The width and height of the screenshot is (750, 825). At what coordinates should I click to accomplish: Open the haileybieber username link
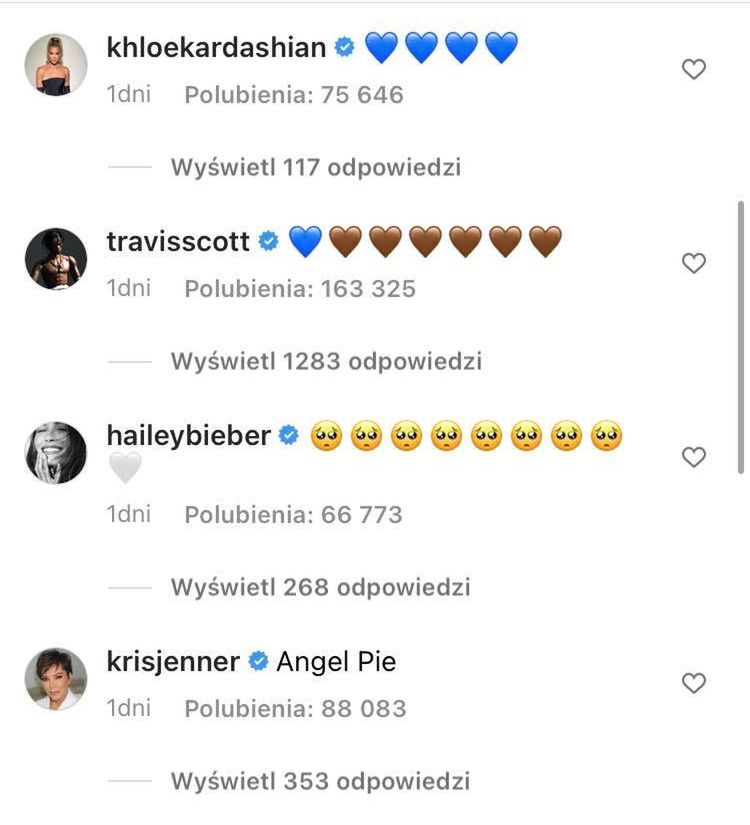click(x=188, y=435)
